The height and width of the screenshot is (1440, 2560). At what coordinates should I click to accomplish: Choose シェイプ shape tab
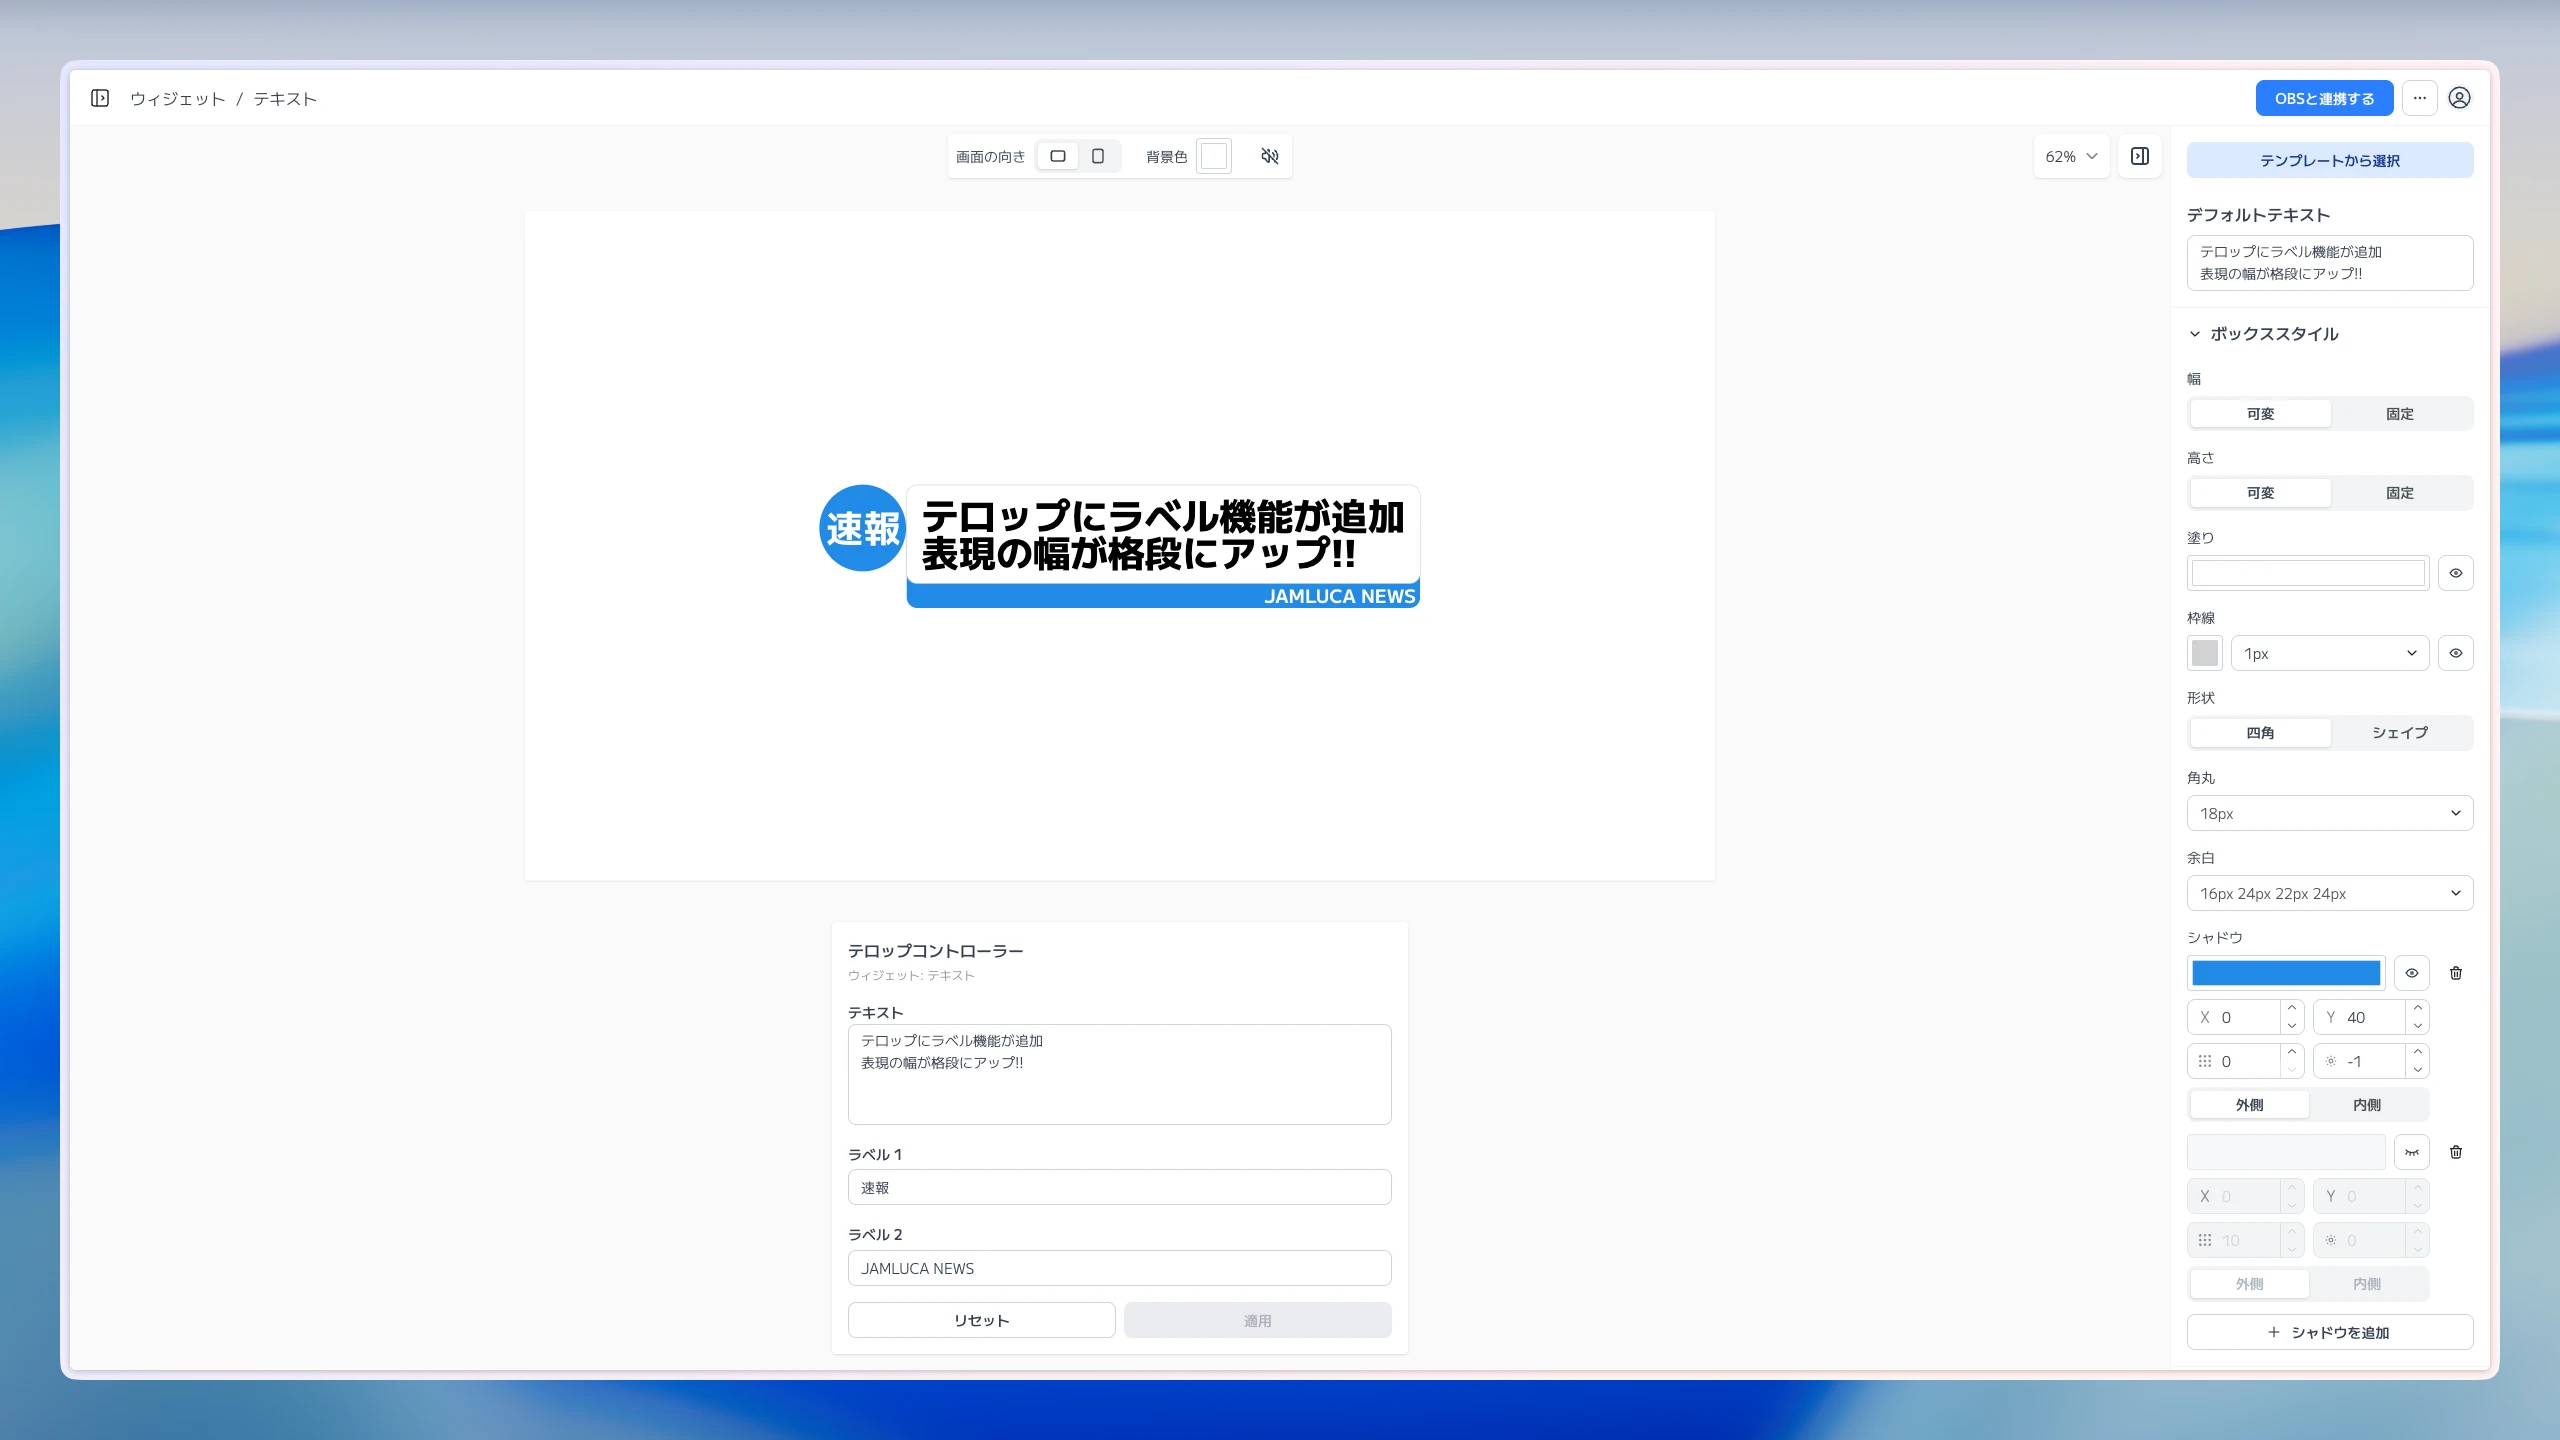(x=2400, y=733)
